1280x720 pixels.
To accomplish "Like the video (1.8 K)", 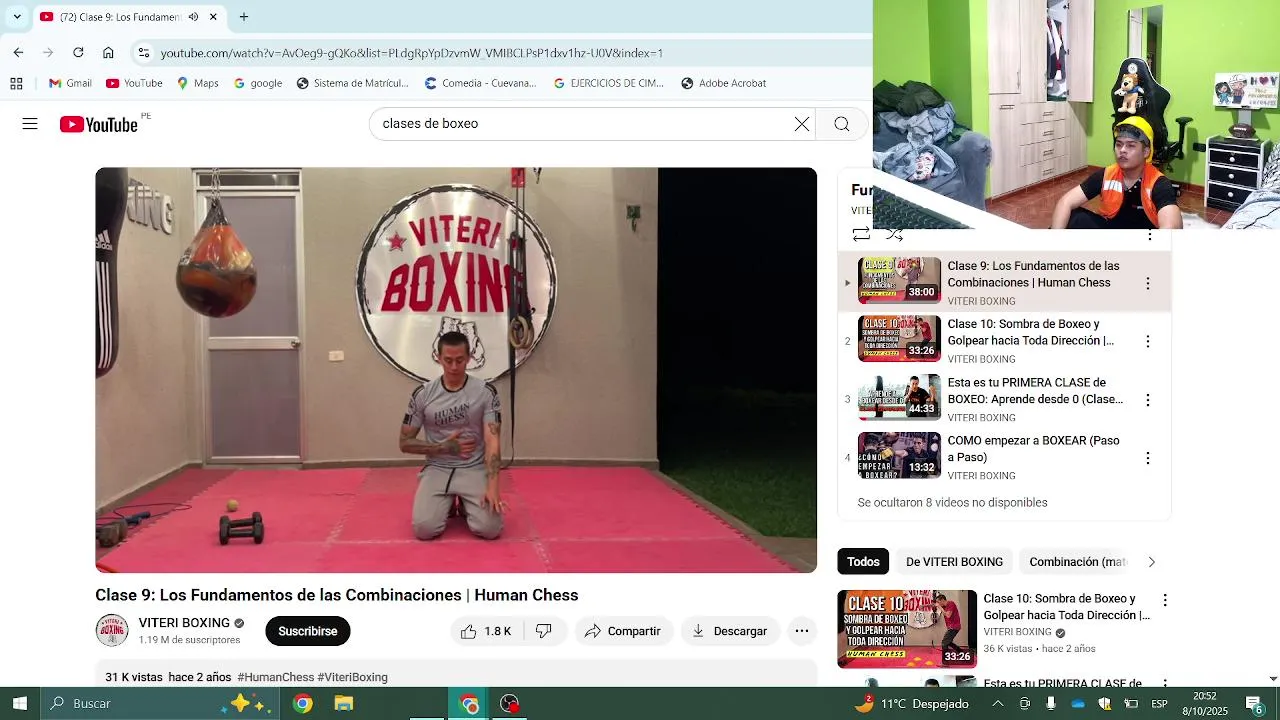I will point(485,631).
